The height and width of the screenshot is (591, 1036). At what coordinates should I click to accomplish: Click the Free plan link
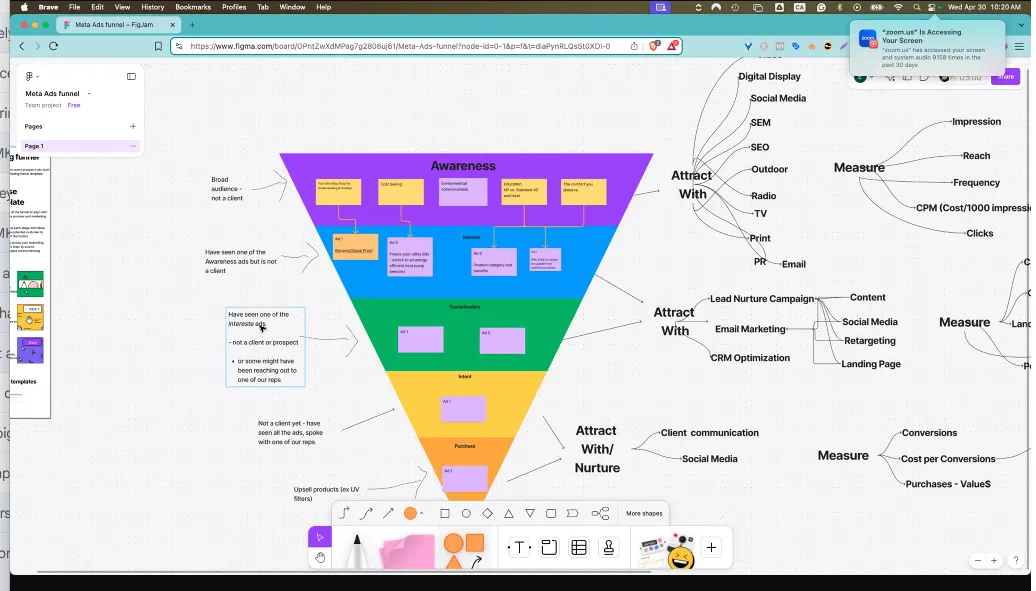coord(74,105)
